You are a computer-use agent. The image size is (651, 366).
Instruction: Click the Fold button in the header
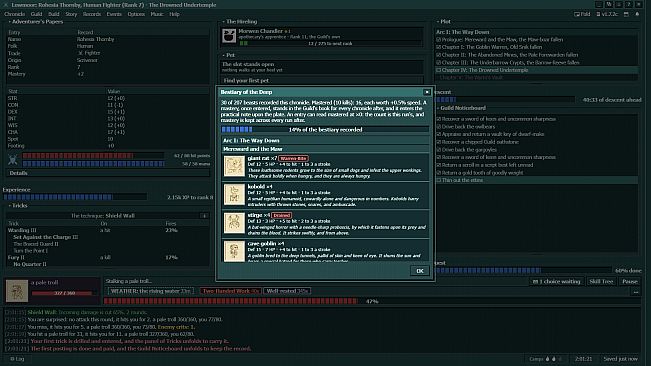pos(582,14)
